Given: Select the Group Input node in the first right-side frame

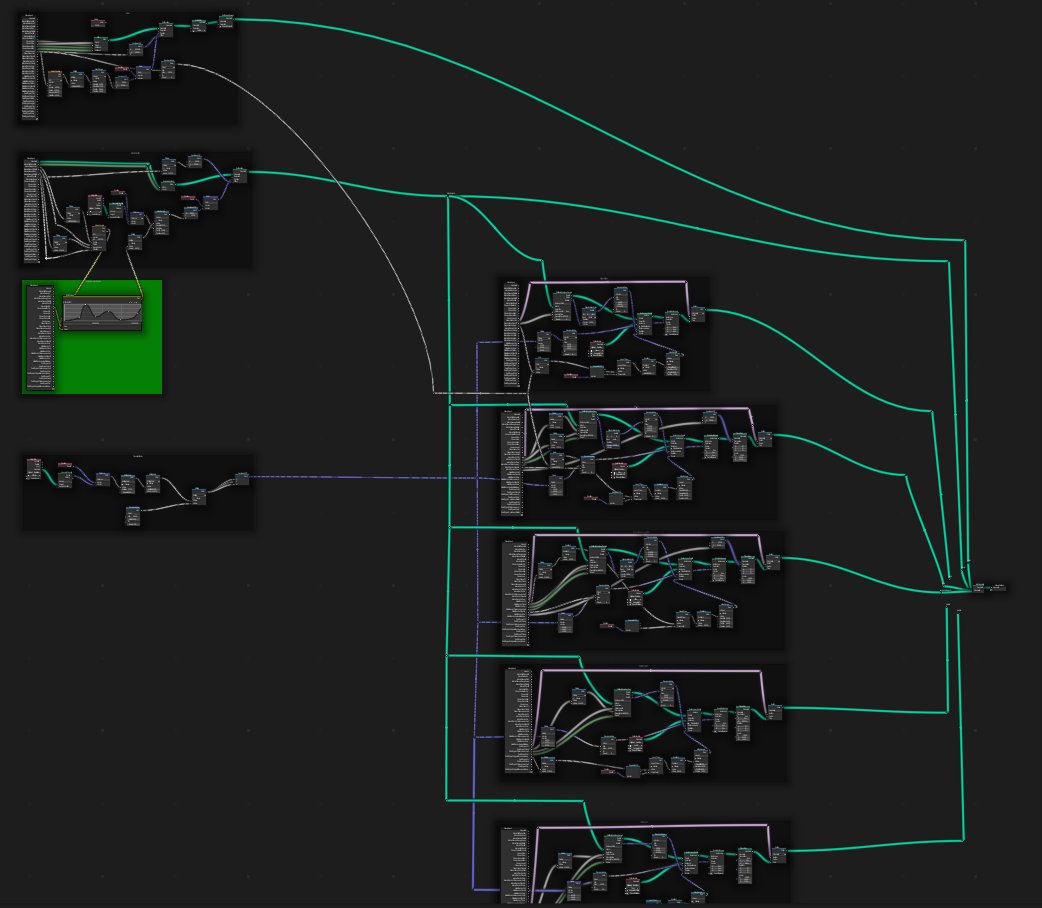Looking at the screenshot, I should coord(511,334).
